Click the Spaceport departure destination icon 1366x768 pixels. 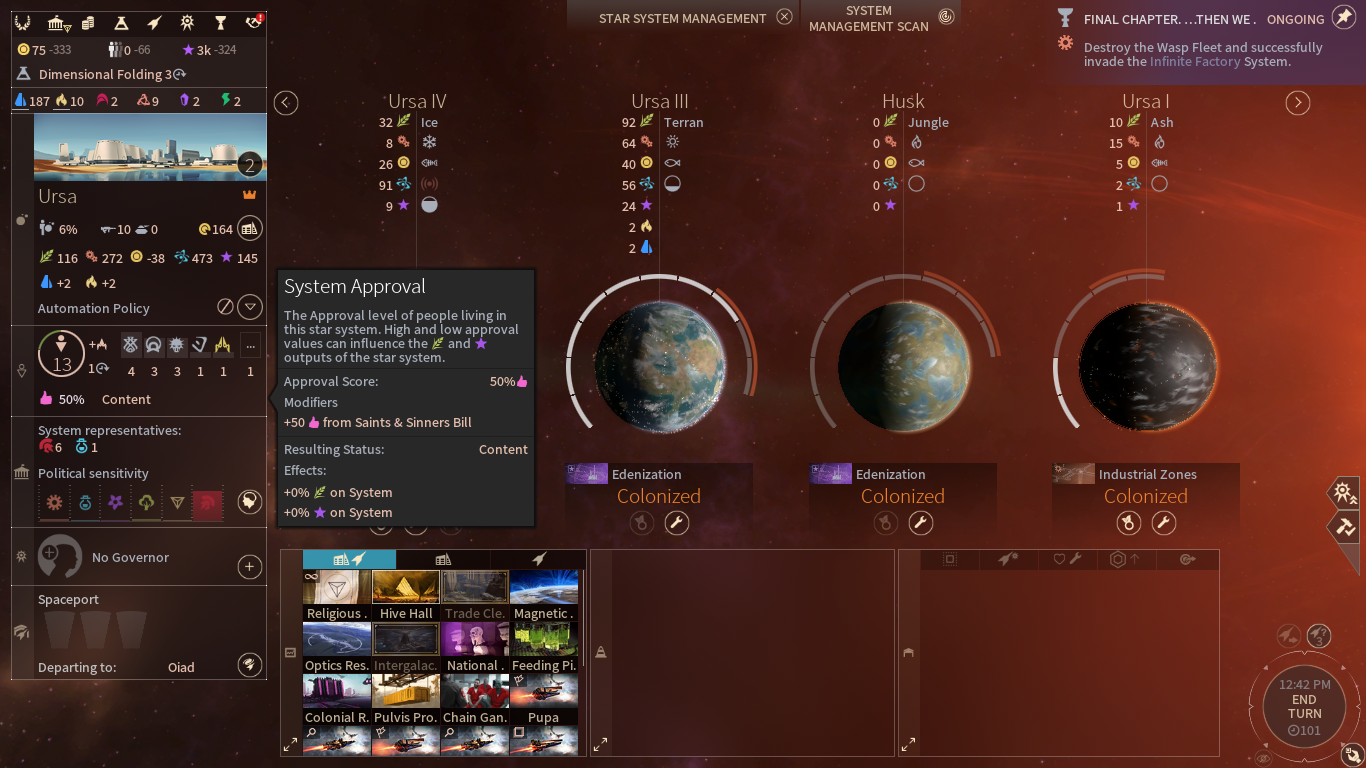249,664
